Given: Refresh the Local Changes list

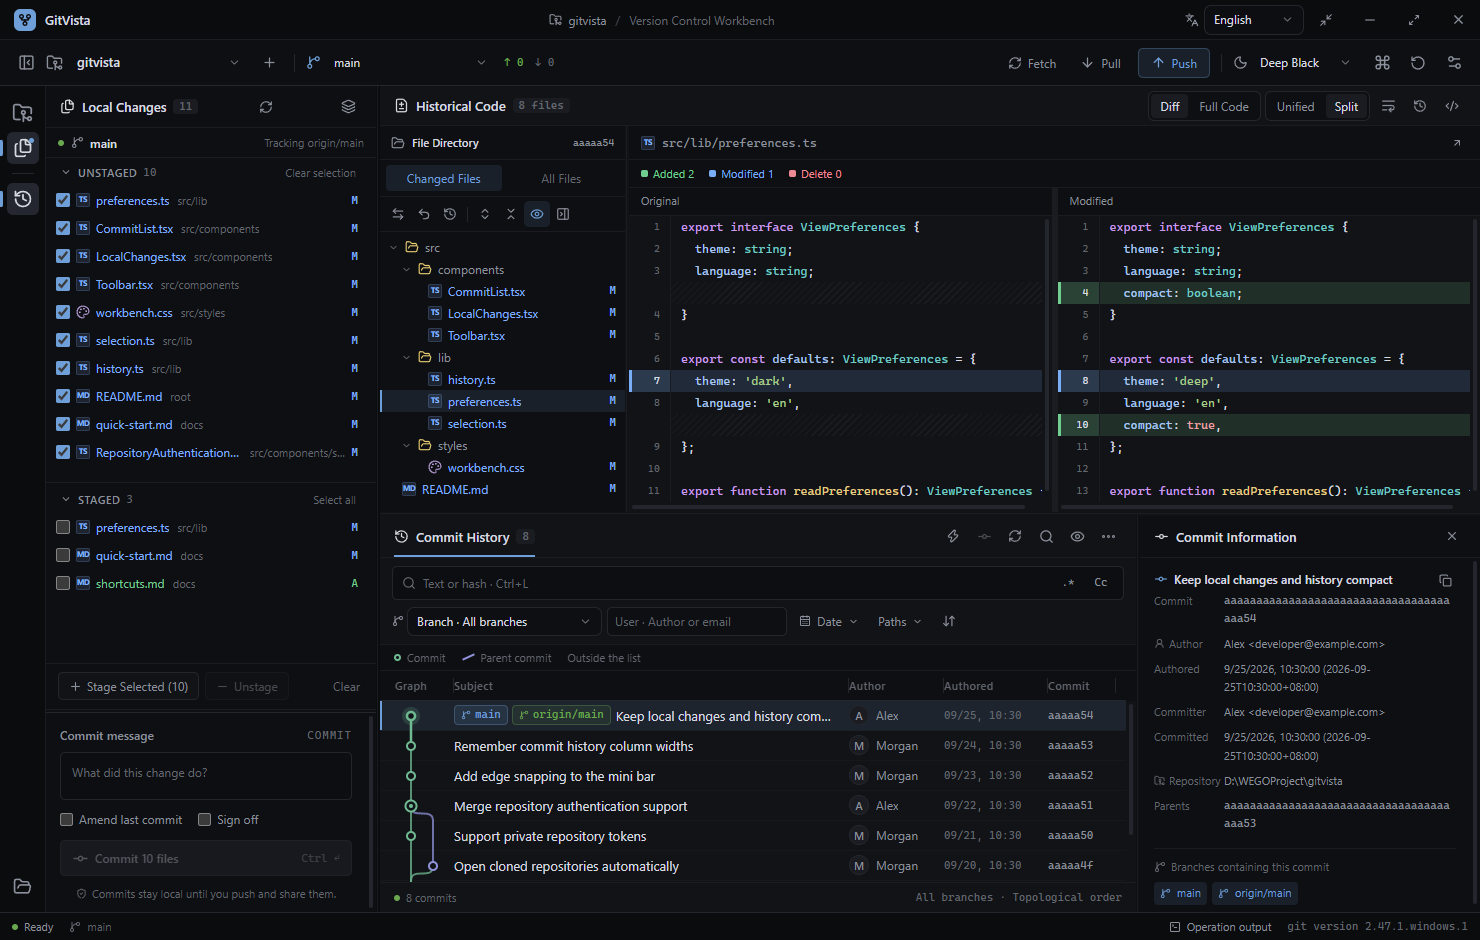Looking at the screenshot, I should 266,107.
